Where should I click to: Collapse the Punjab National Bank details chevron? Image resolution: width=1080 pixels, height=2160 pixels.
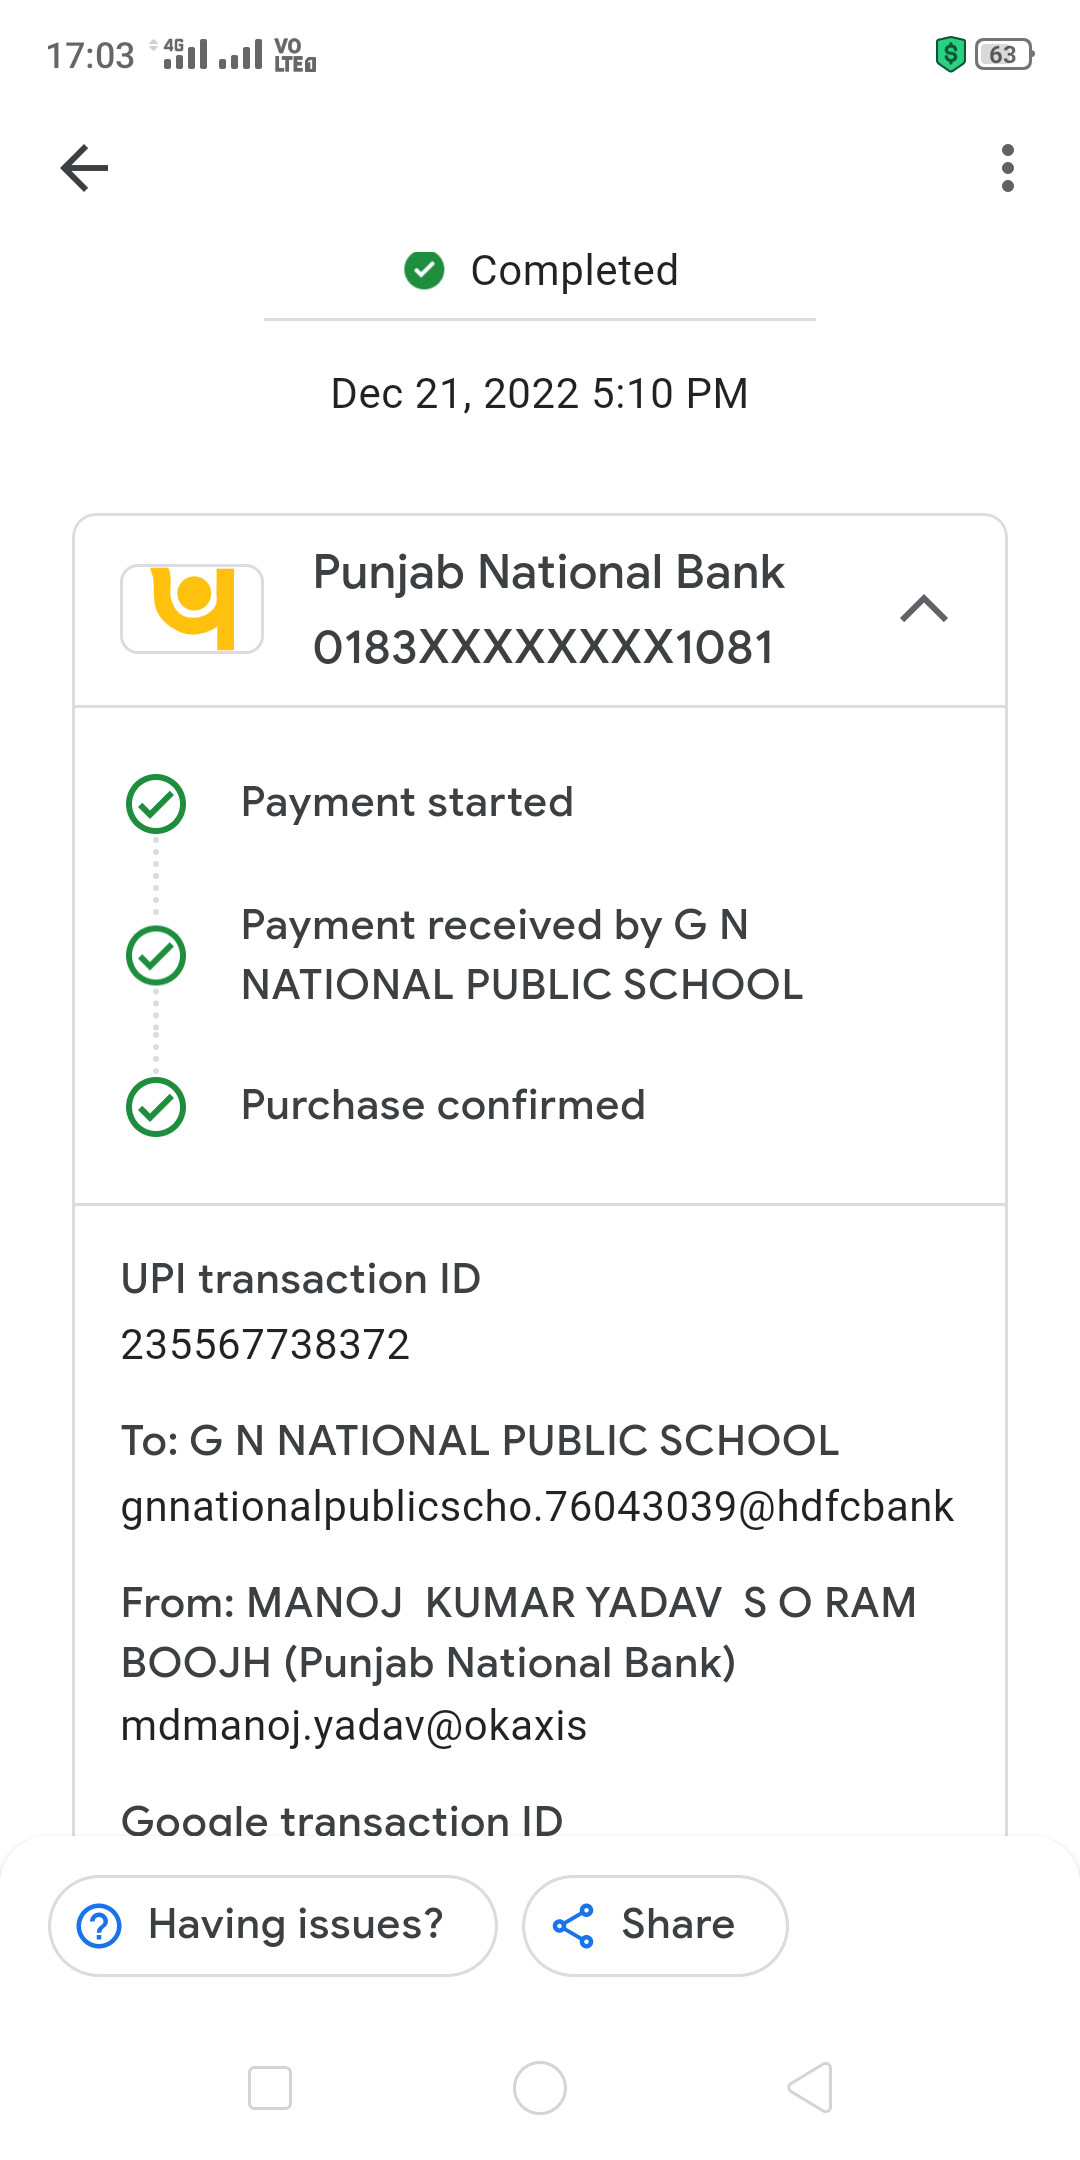point(924,609)
